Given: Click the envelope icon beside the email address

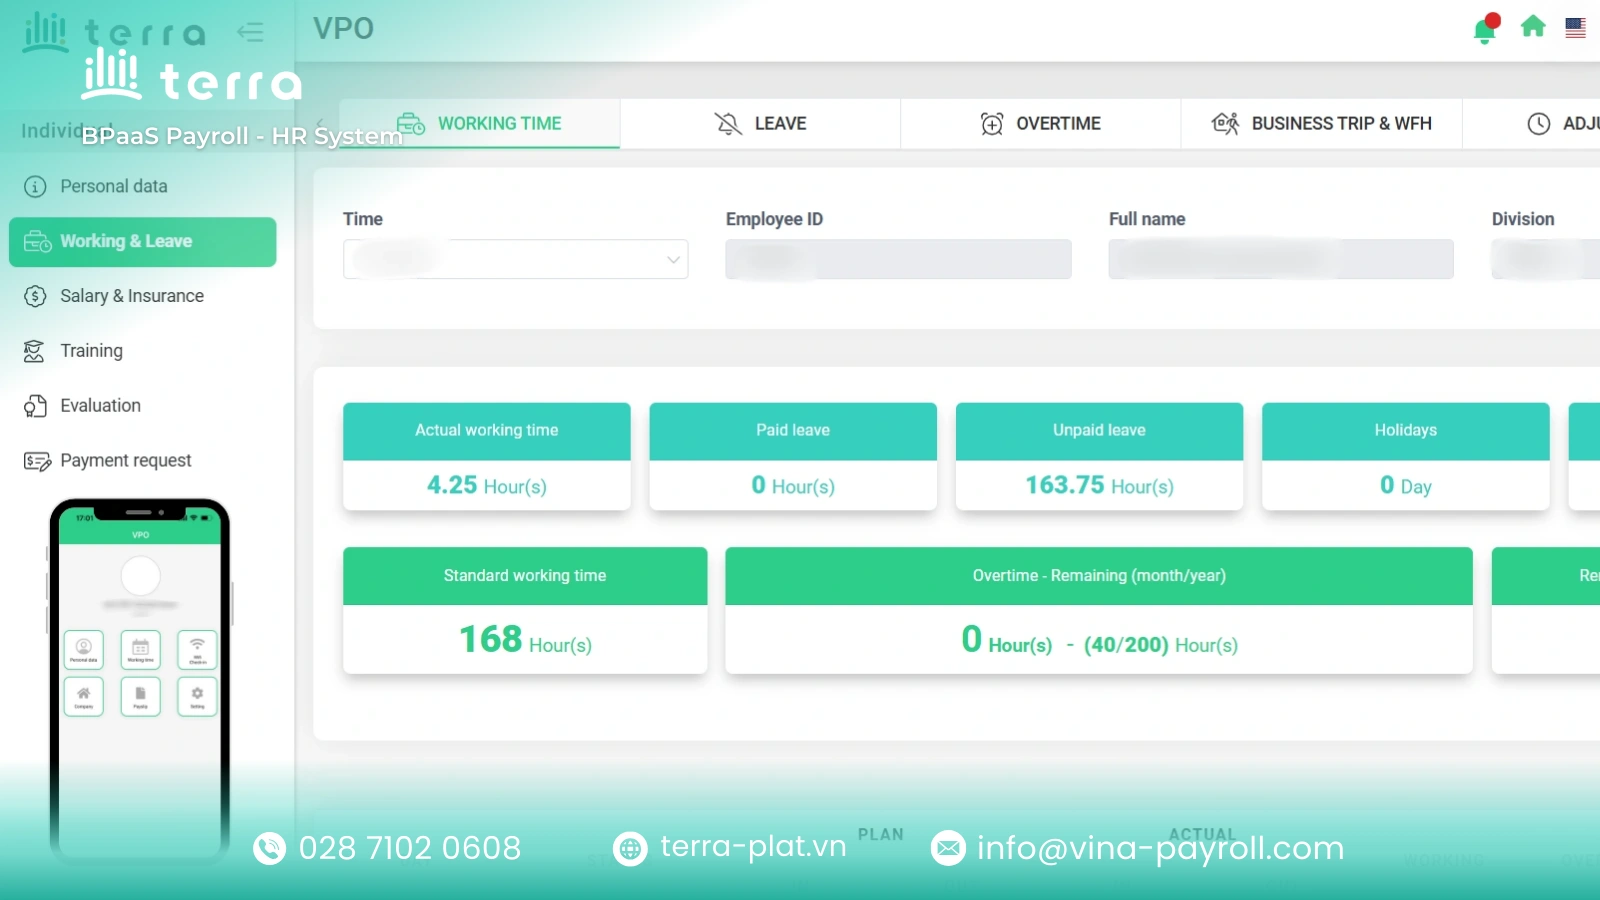Looking at the screenshot, I should tap(948, 849).
